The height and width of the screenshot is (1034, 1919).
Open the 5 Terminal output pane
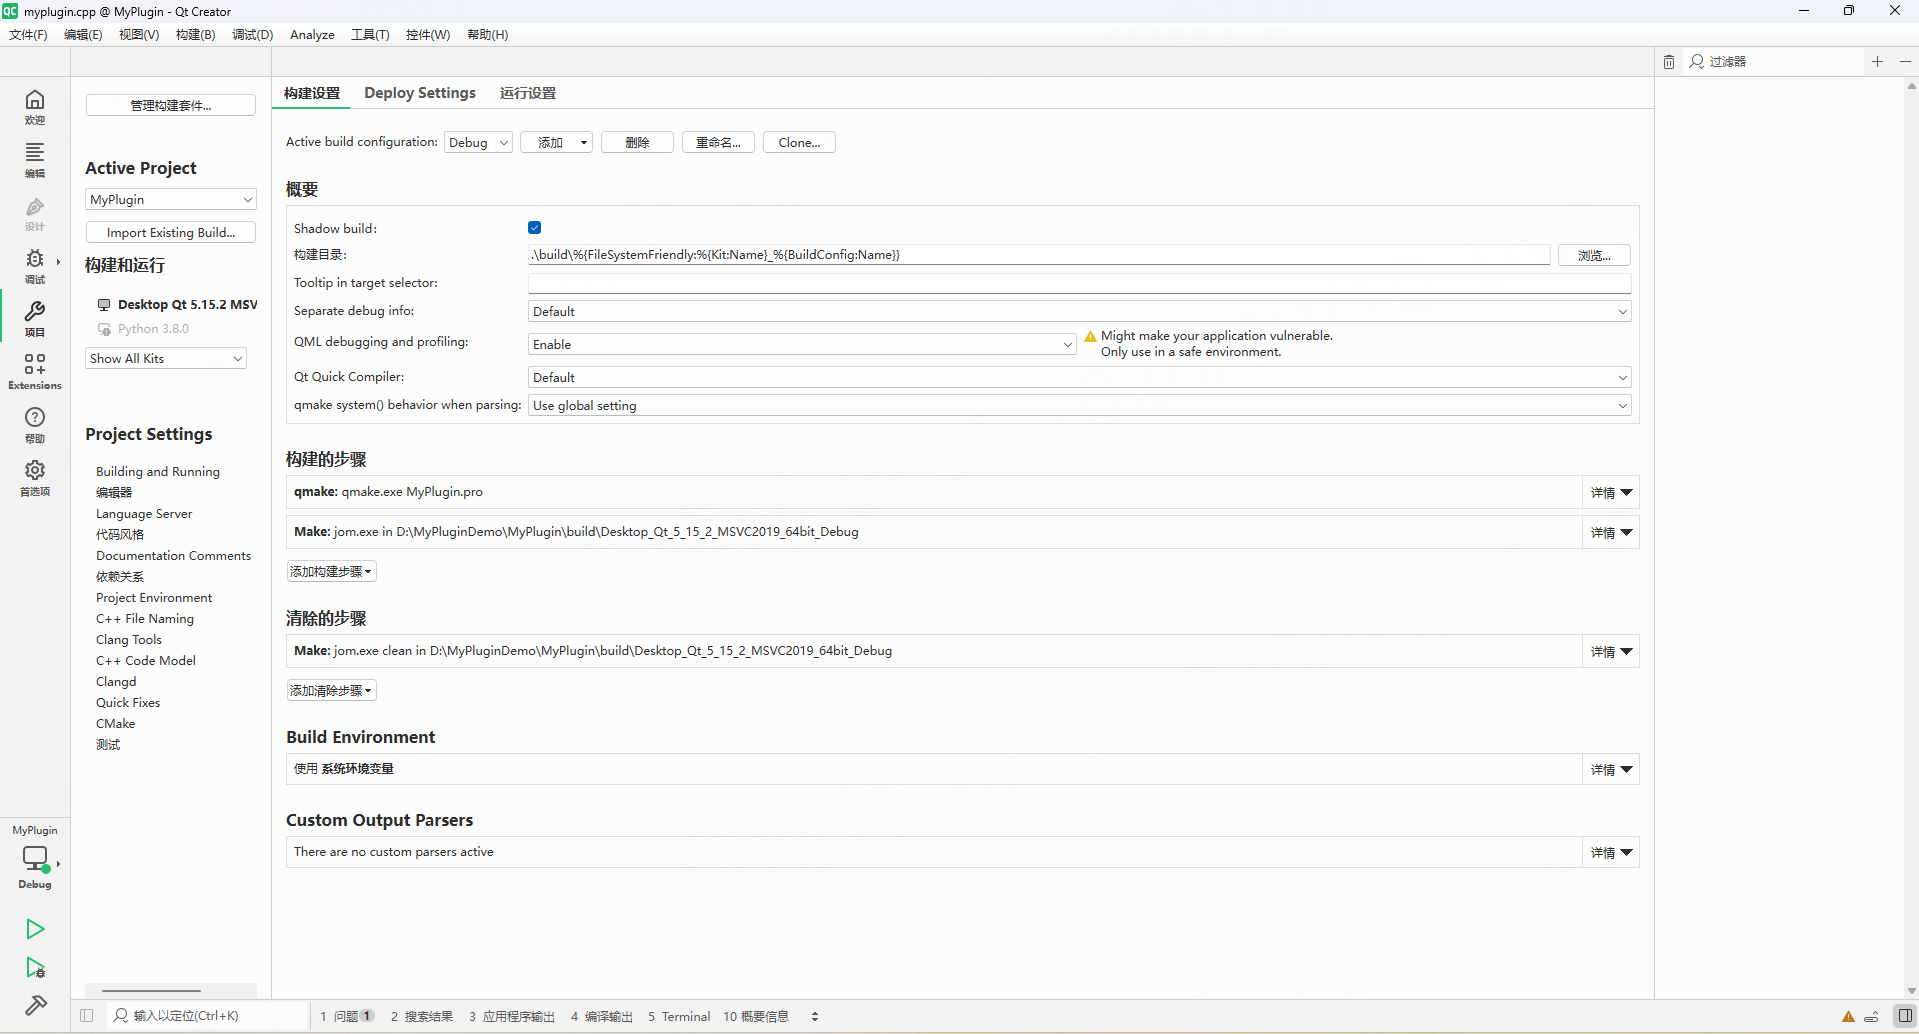[x=679, y=1016]
